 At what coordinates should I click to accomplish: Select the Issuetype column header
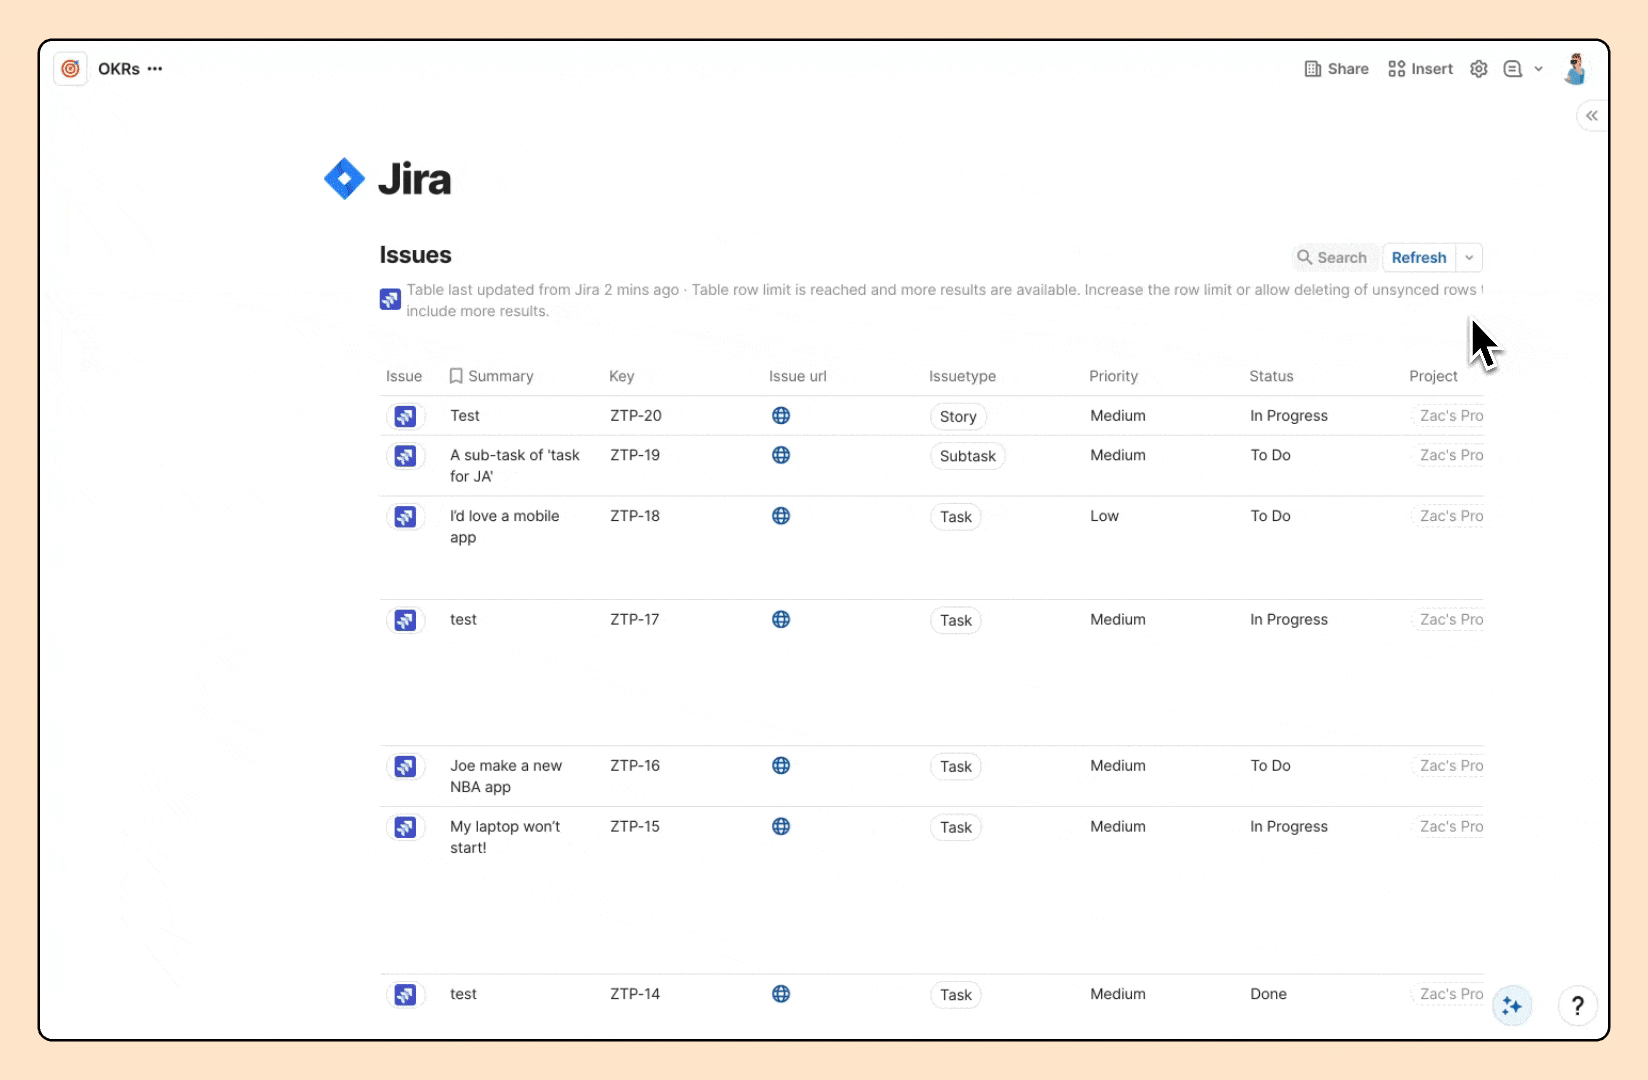pyautogui.click(x=962, y=376)
